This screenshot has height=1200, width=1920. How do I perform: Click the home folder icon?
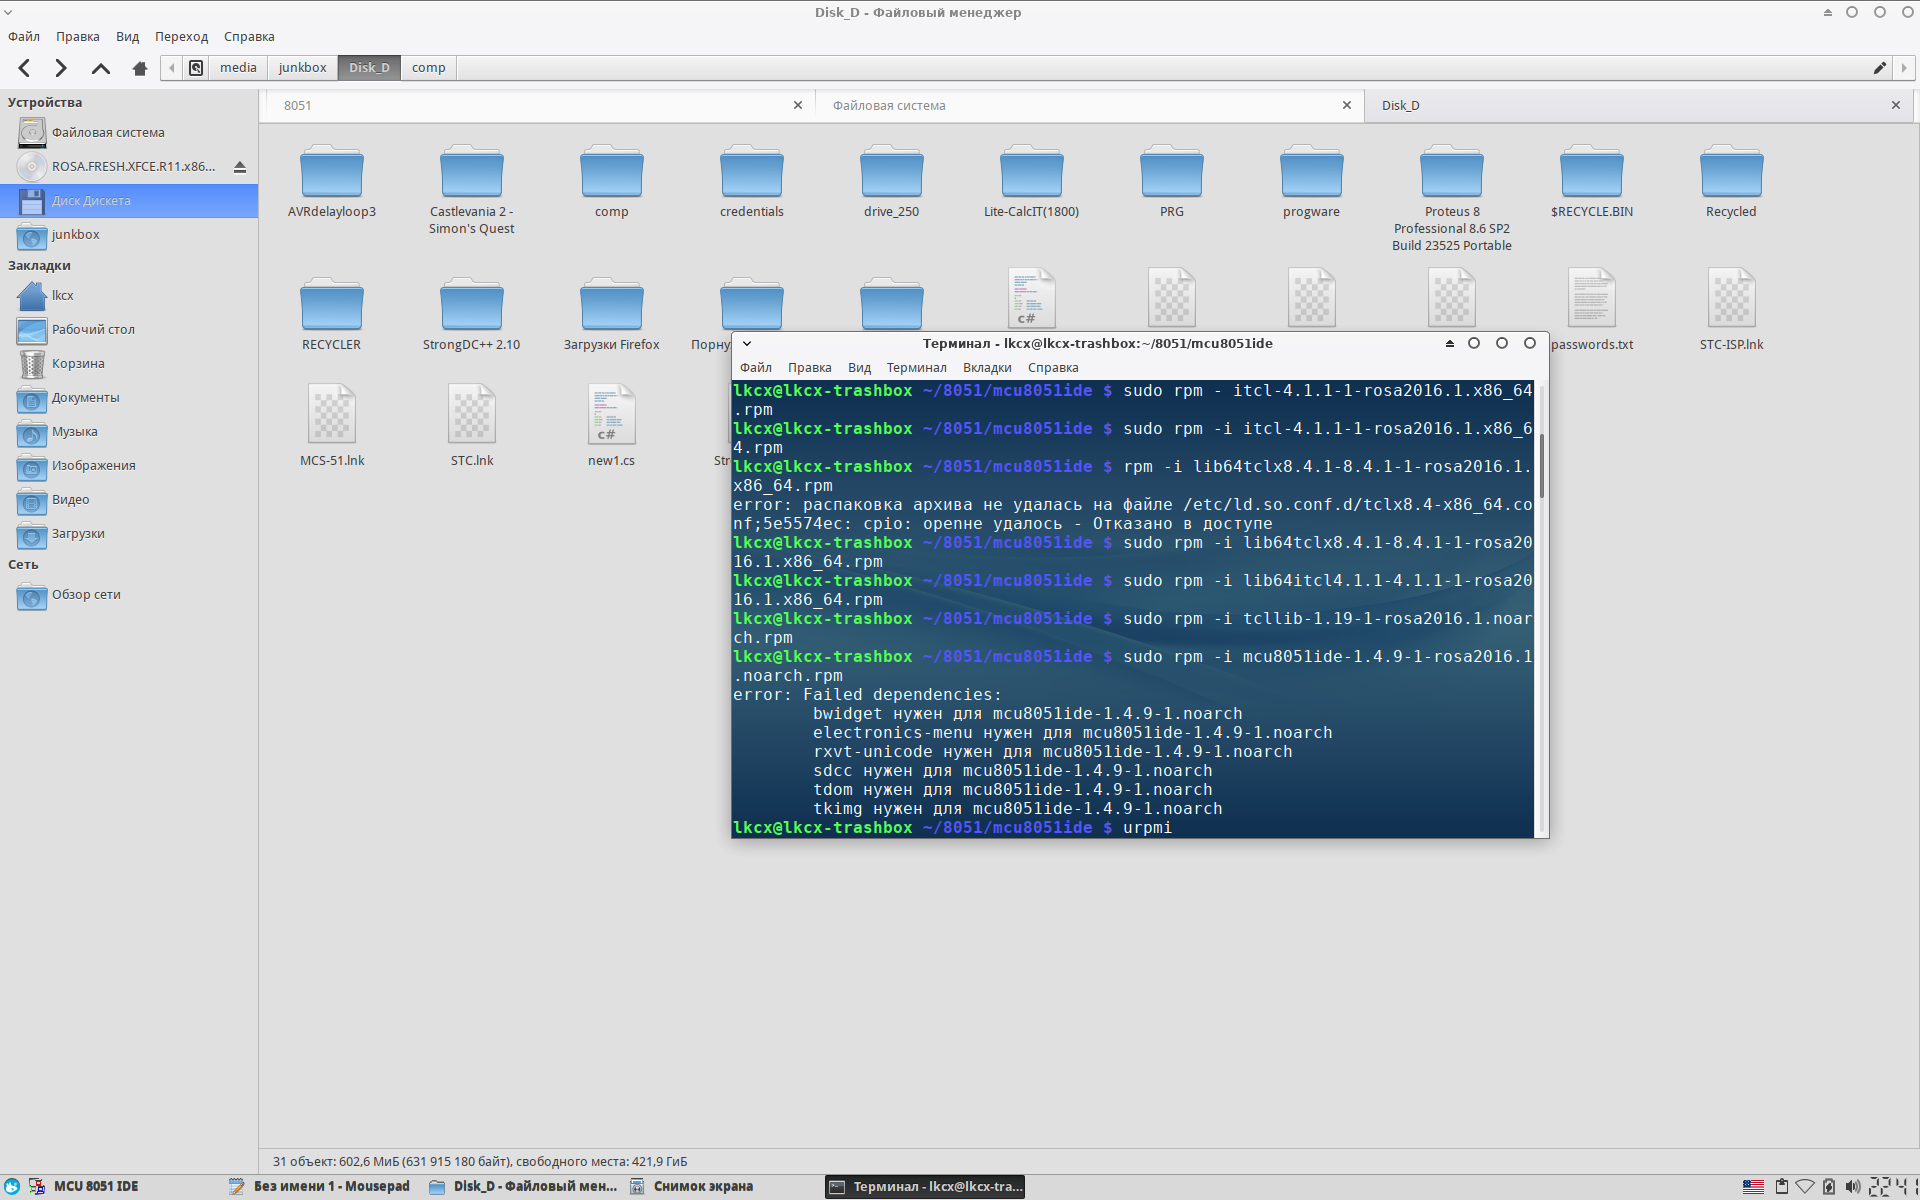(140, 68)
